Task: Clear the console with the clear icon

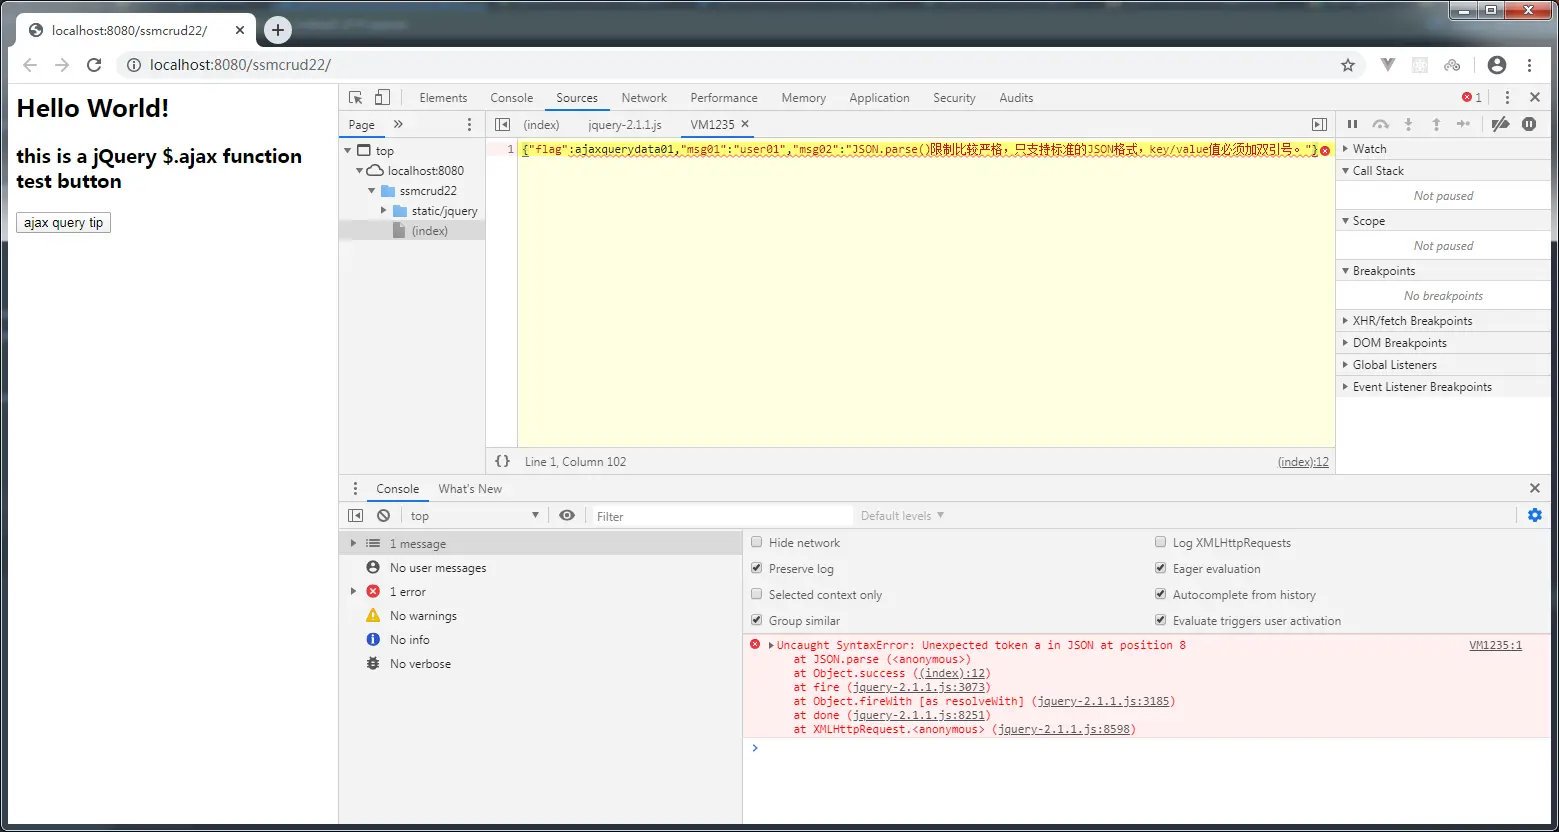Action: (383, 515)
